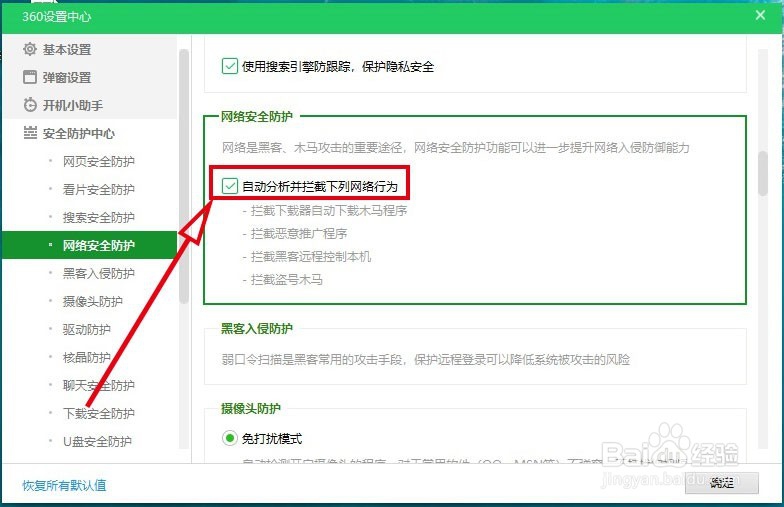Click the 确定 button
This screenshot has width=784, height=507.
point(722,482)
